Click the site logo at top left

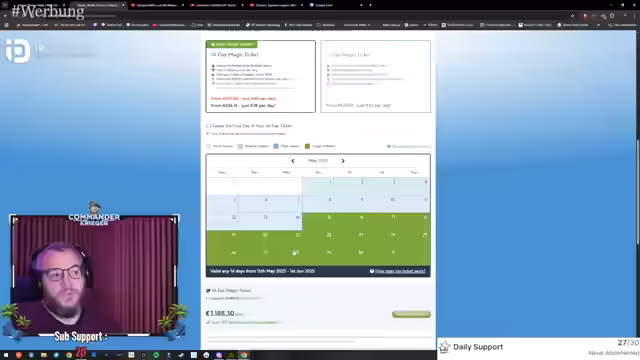click(18, 51)
